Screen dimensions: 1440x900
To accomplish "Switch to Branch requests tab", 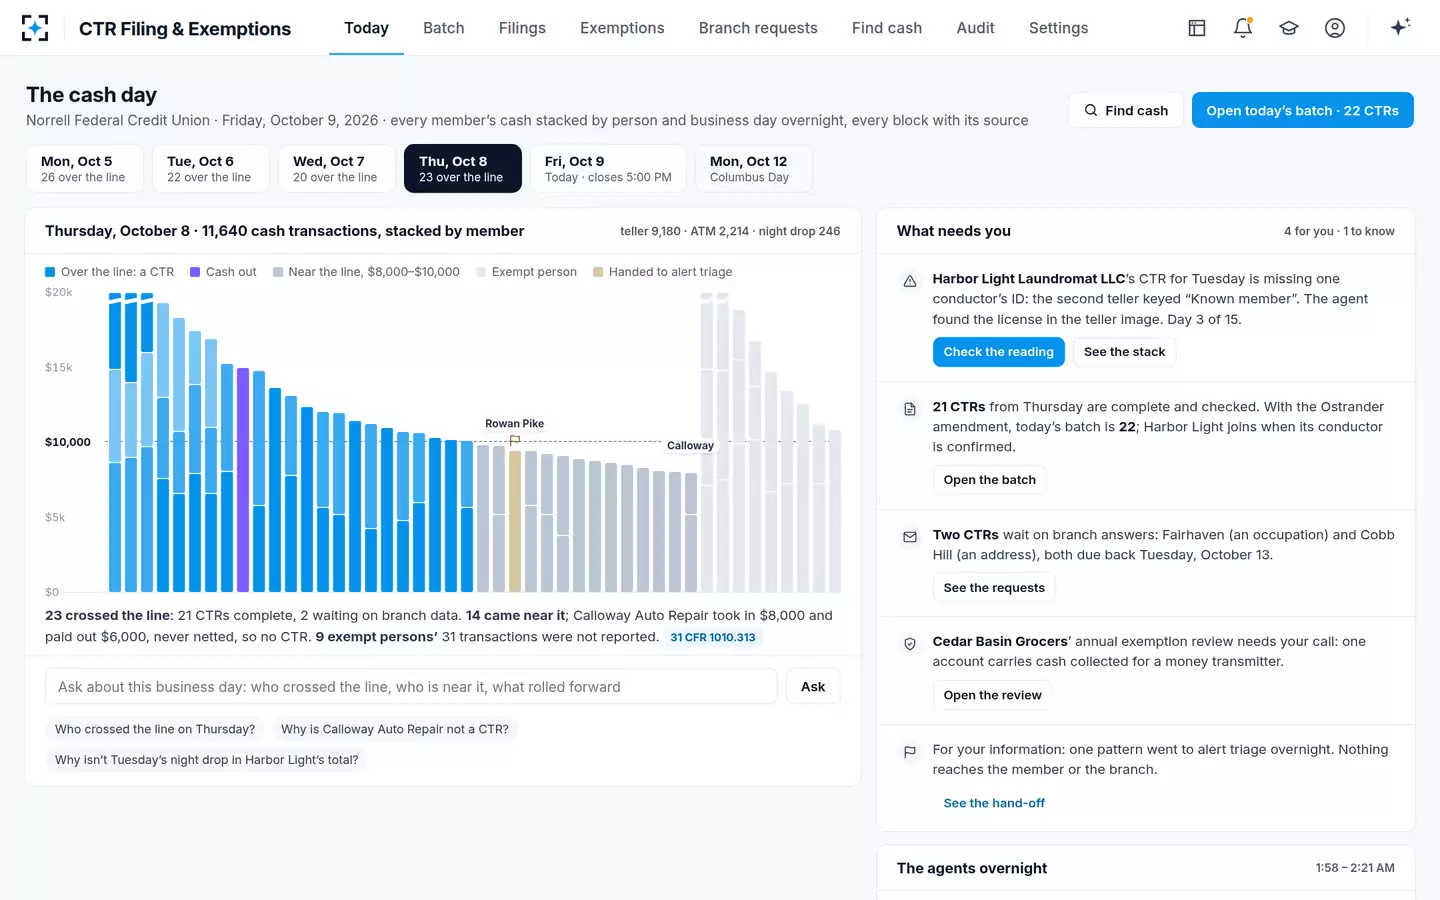I will point(758,28).
